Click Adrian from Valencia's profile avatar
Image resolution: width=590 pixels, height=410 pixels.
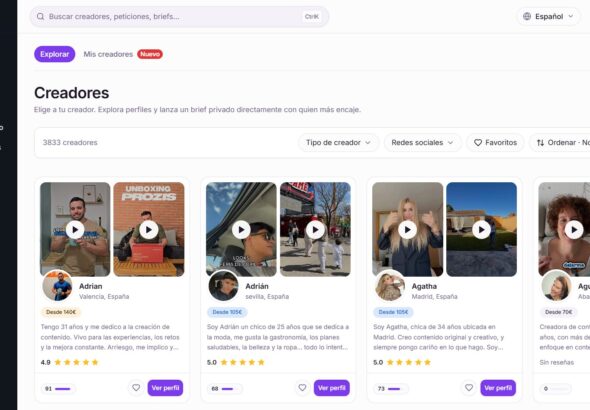(x=57, y=286)
